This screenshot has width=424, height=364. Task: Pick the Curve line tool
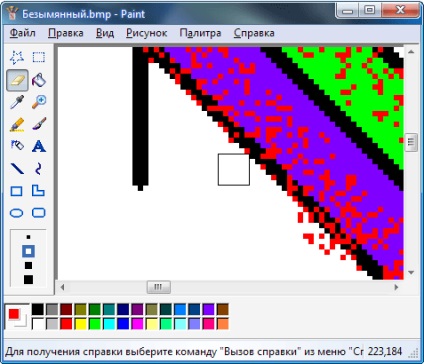(x=39, y=169)
